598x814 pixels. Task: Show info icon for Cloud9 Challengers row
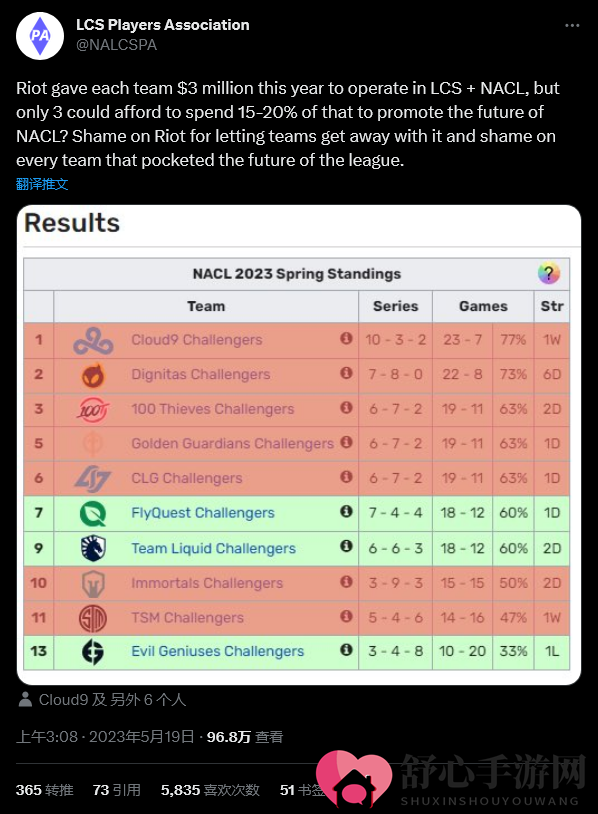(346, 338)
